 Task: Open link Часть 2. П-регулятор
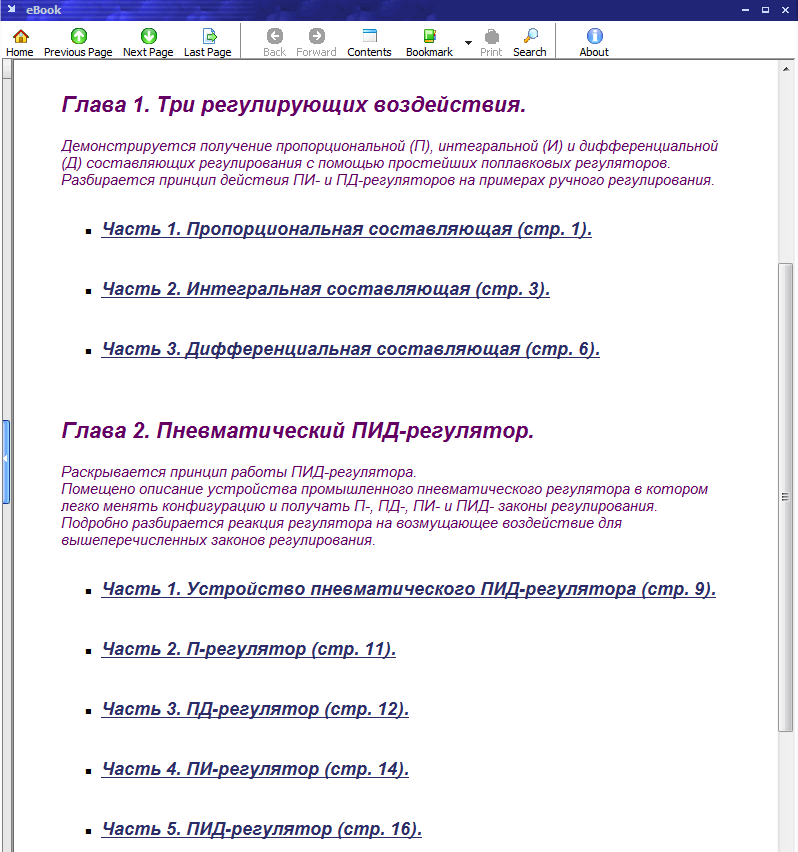point(249,649)
